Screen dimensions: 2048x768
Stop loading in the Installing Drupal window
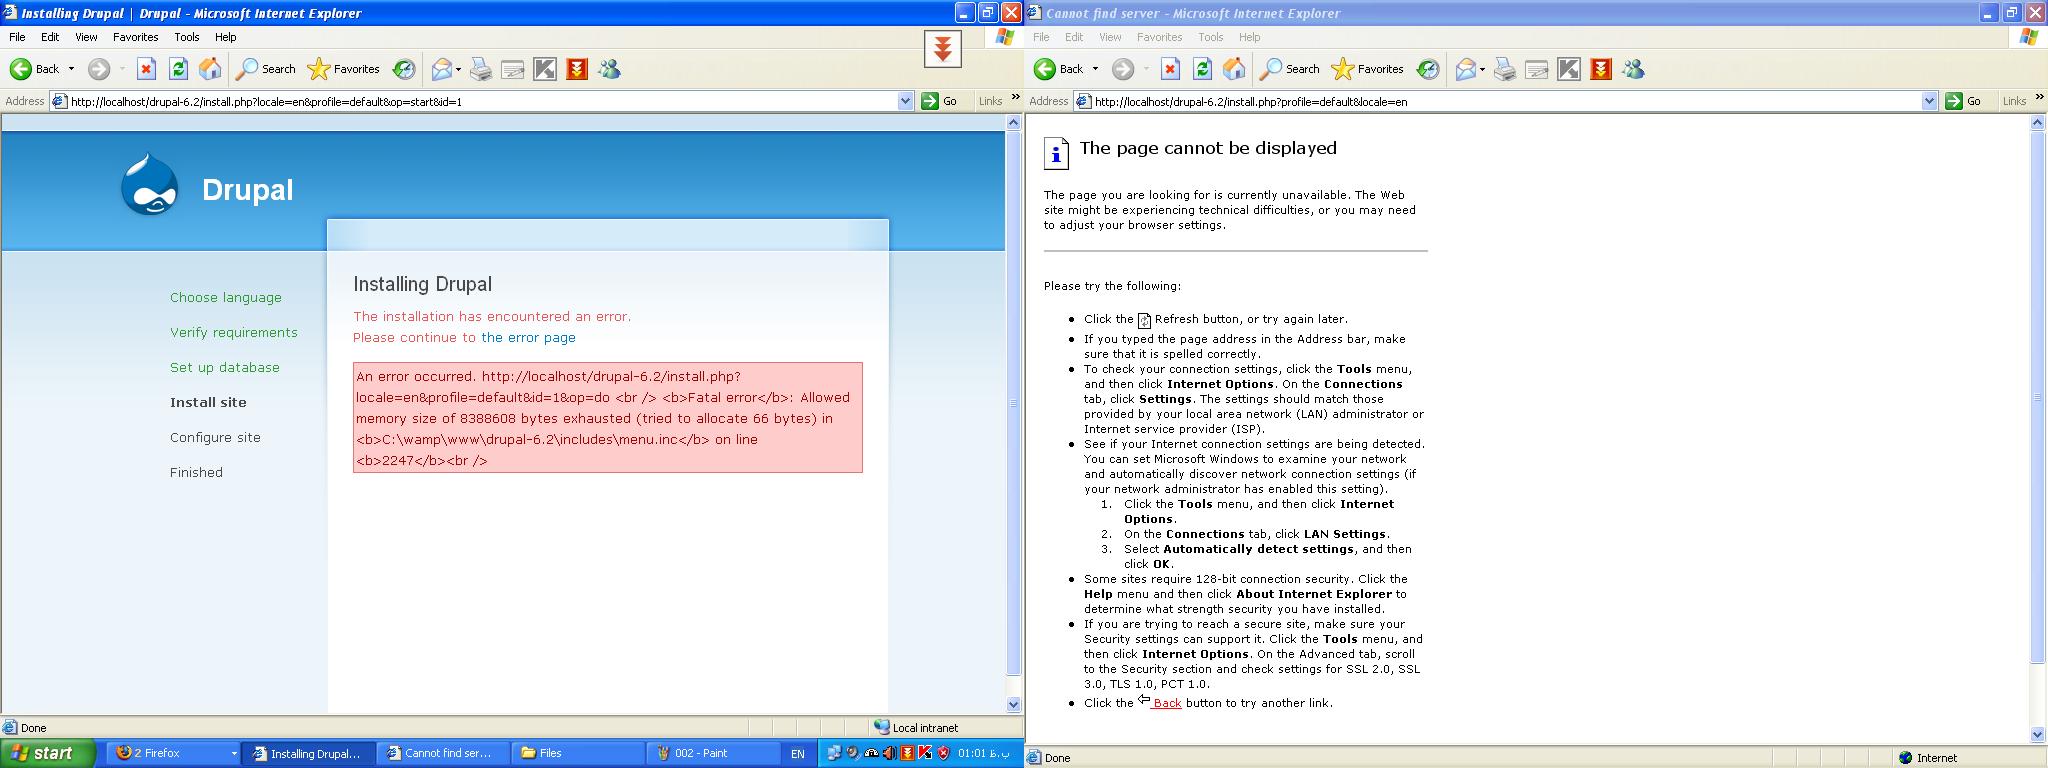(x=146, y=69)
